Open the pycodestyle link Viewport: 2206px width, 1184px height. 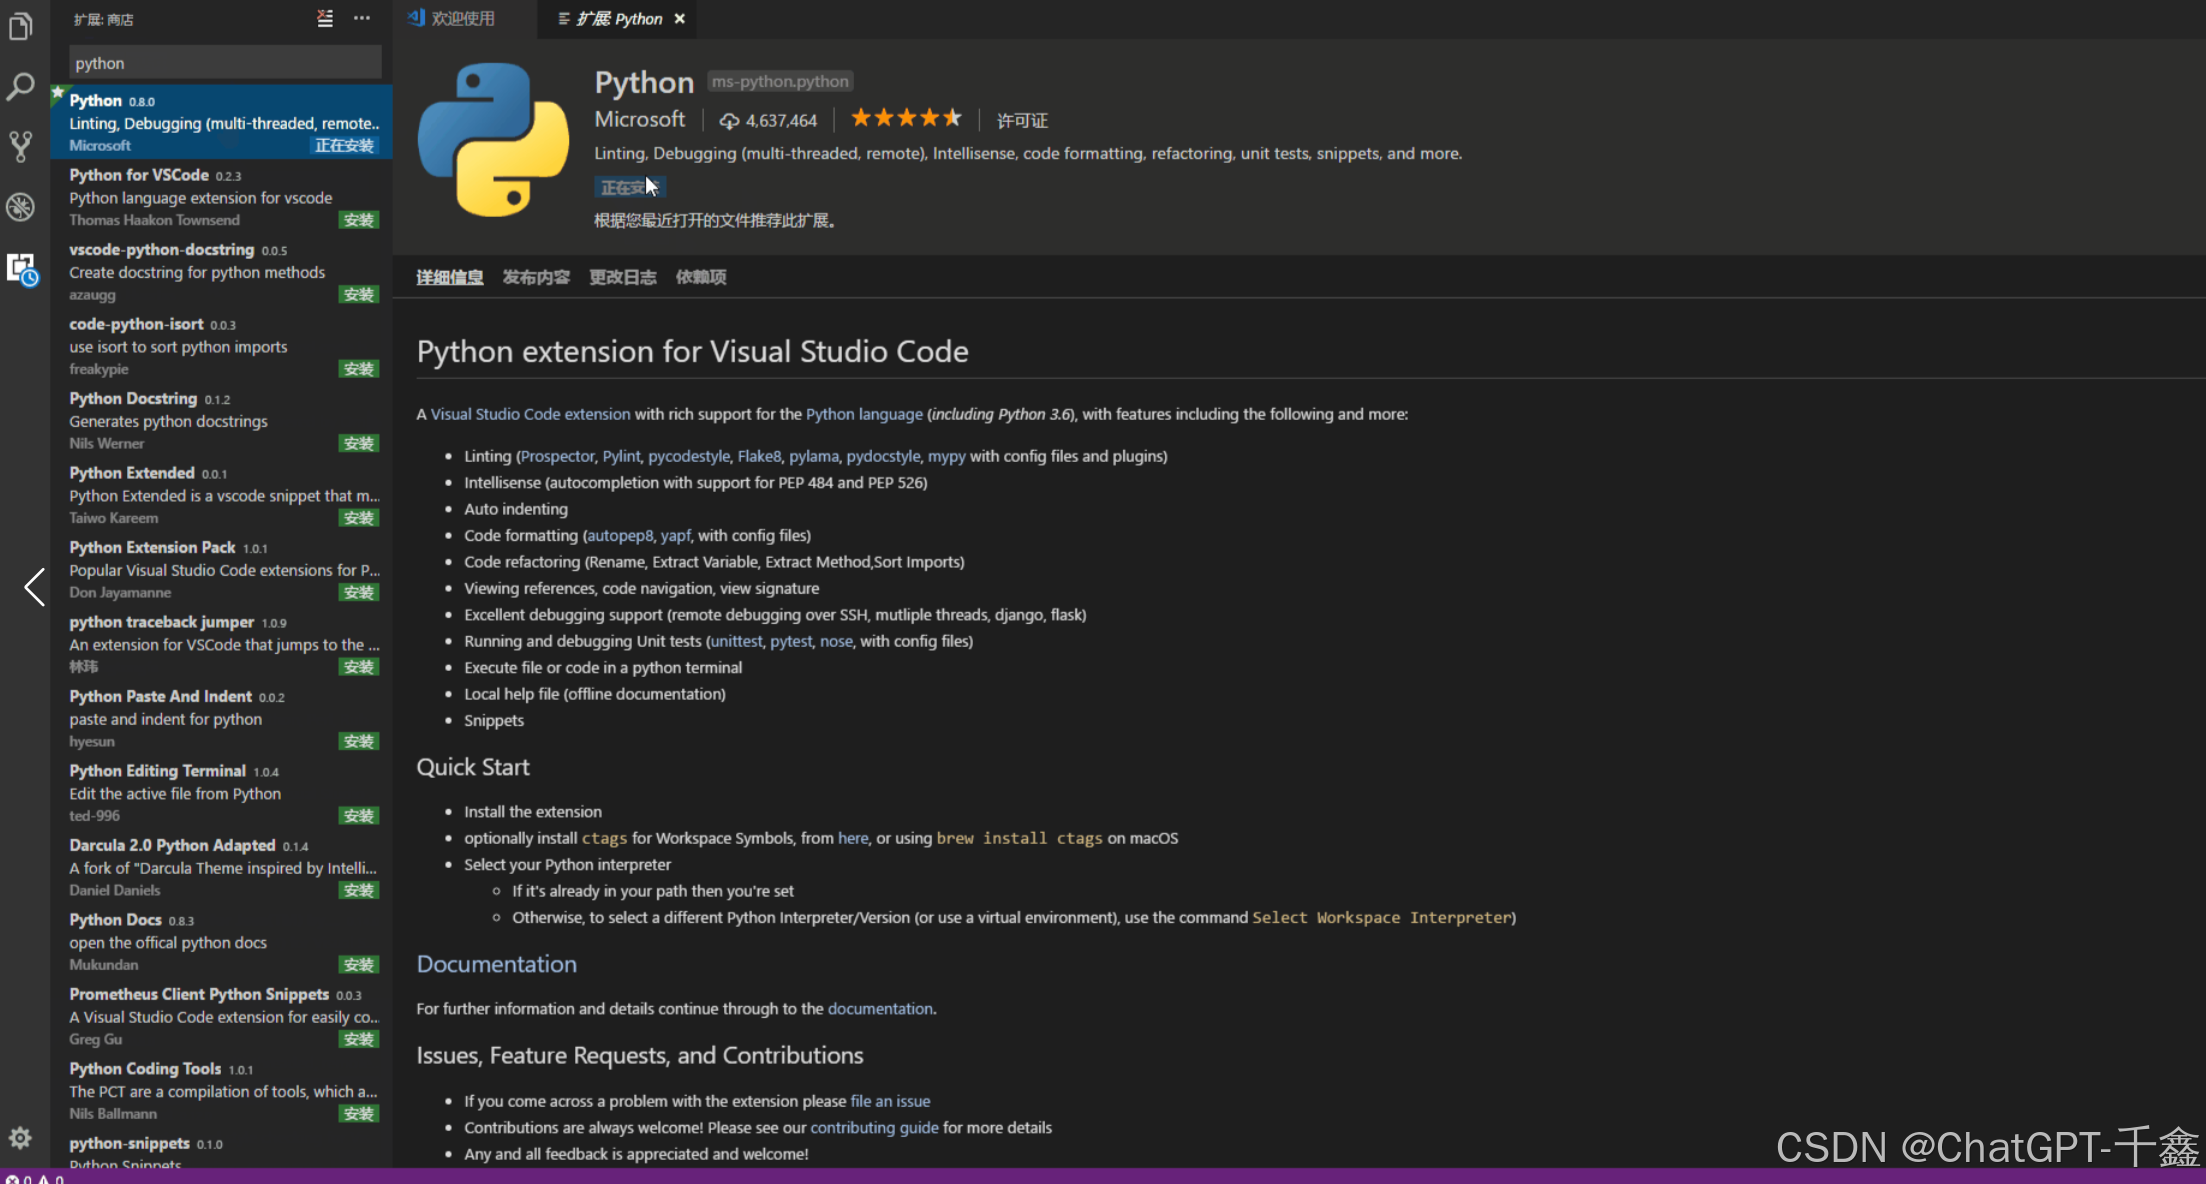click(689, 456)
